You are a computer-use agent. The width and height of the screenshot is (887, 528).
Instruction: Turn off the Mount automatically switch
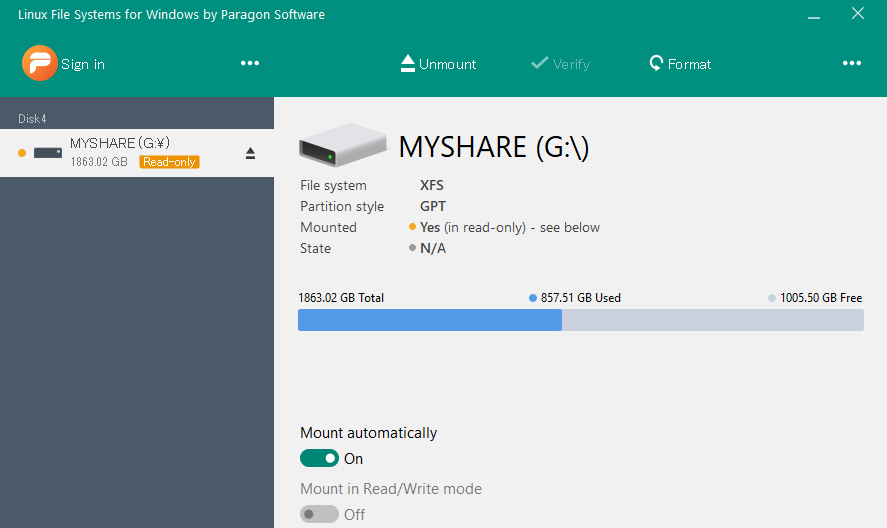point(319,459)
